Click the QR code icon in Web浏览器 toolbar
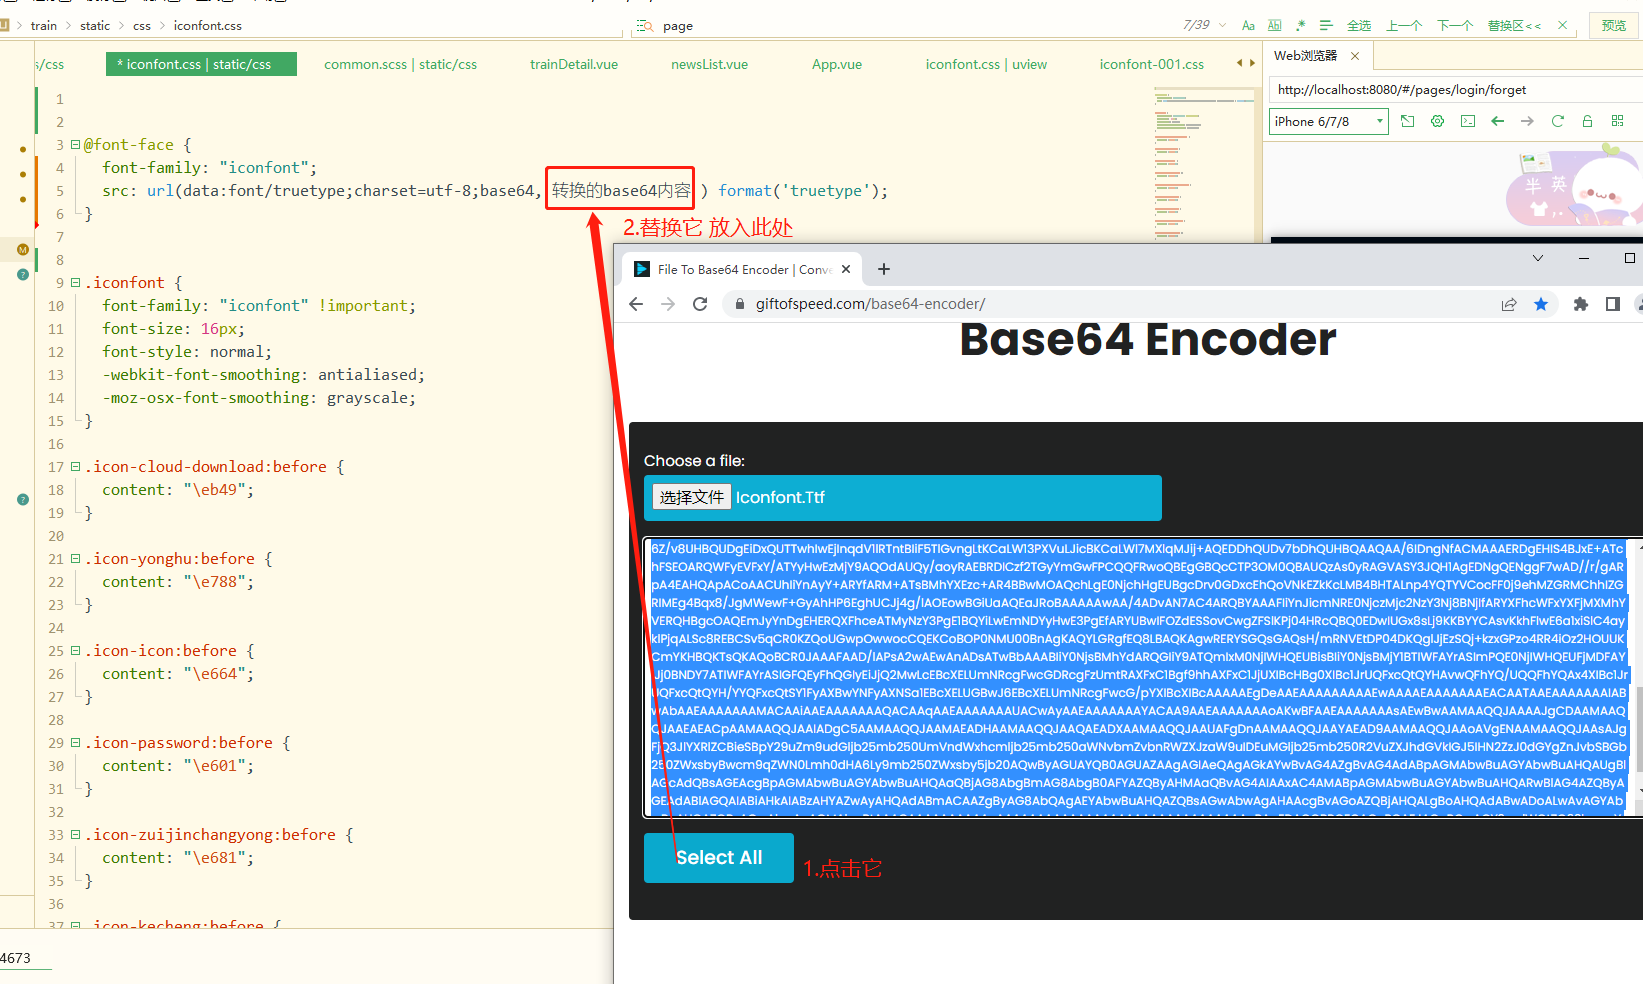1643x984 pixels. (1617, 121)
